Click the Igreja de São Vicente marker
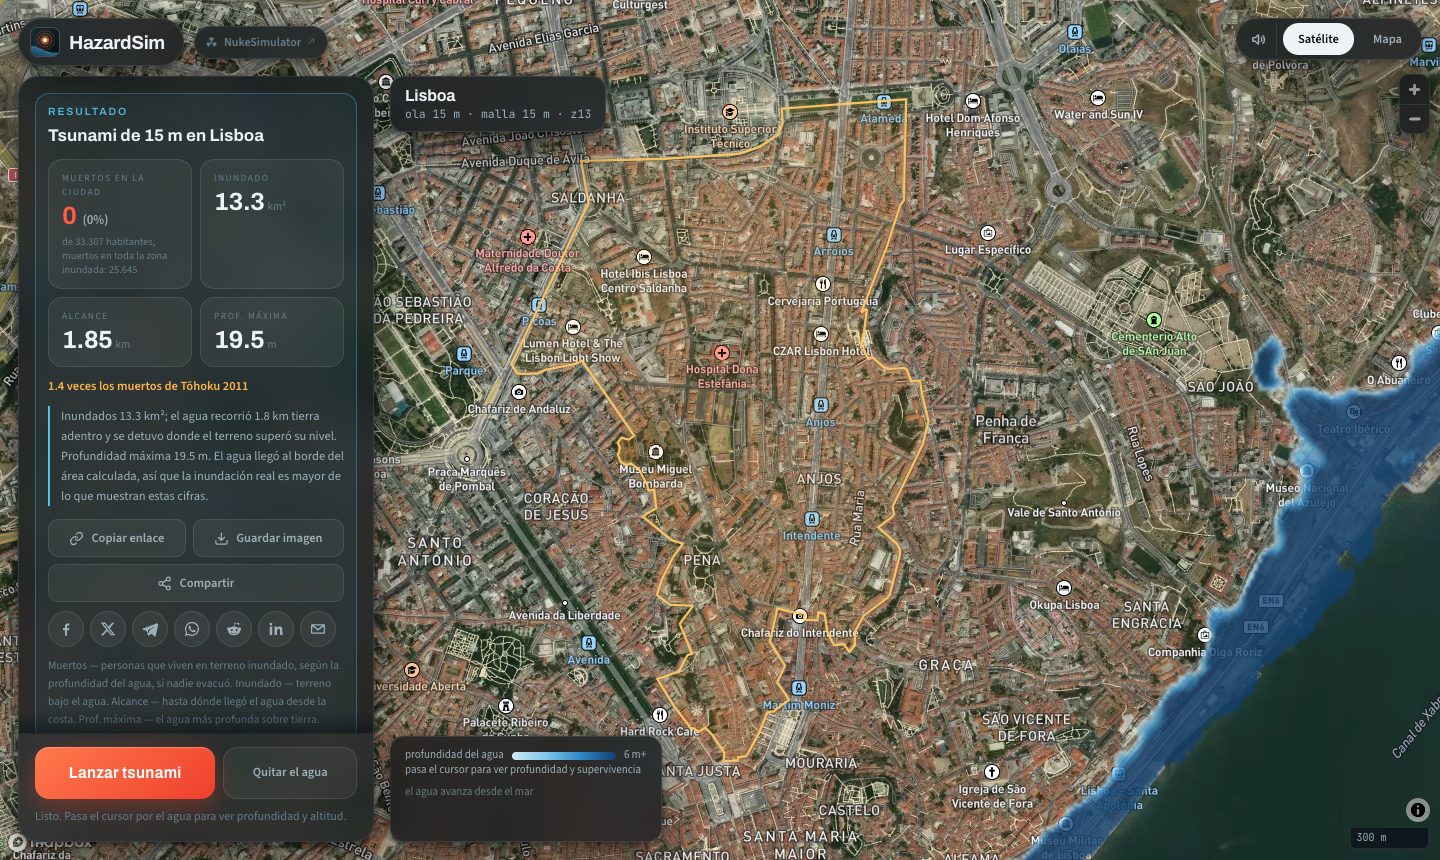The height and width of the screenshot is (860, 1440). coord(992,772)
